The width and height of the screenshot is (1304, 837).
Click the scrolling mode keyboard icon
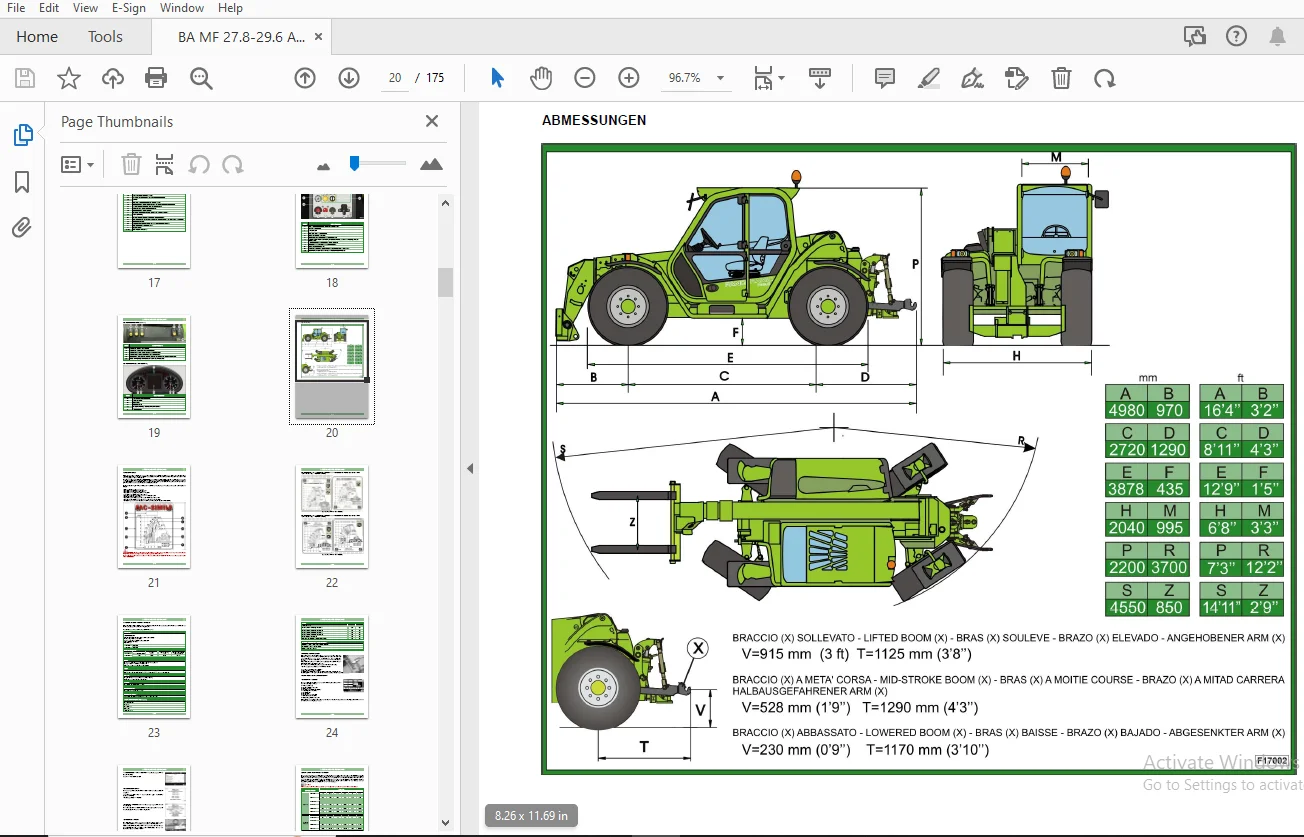820,78
